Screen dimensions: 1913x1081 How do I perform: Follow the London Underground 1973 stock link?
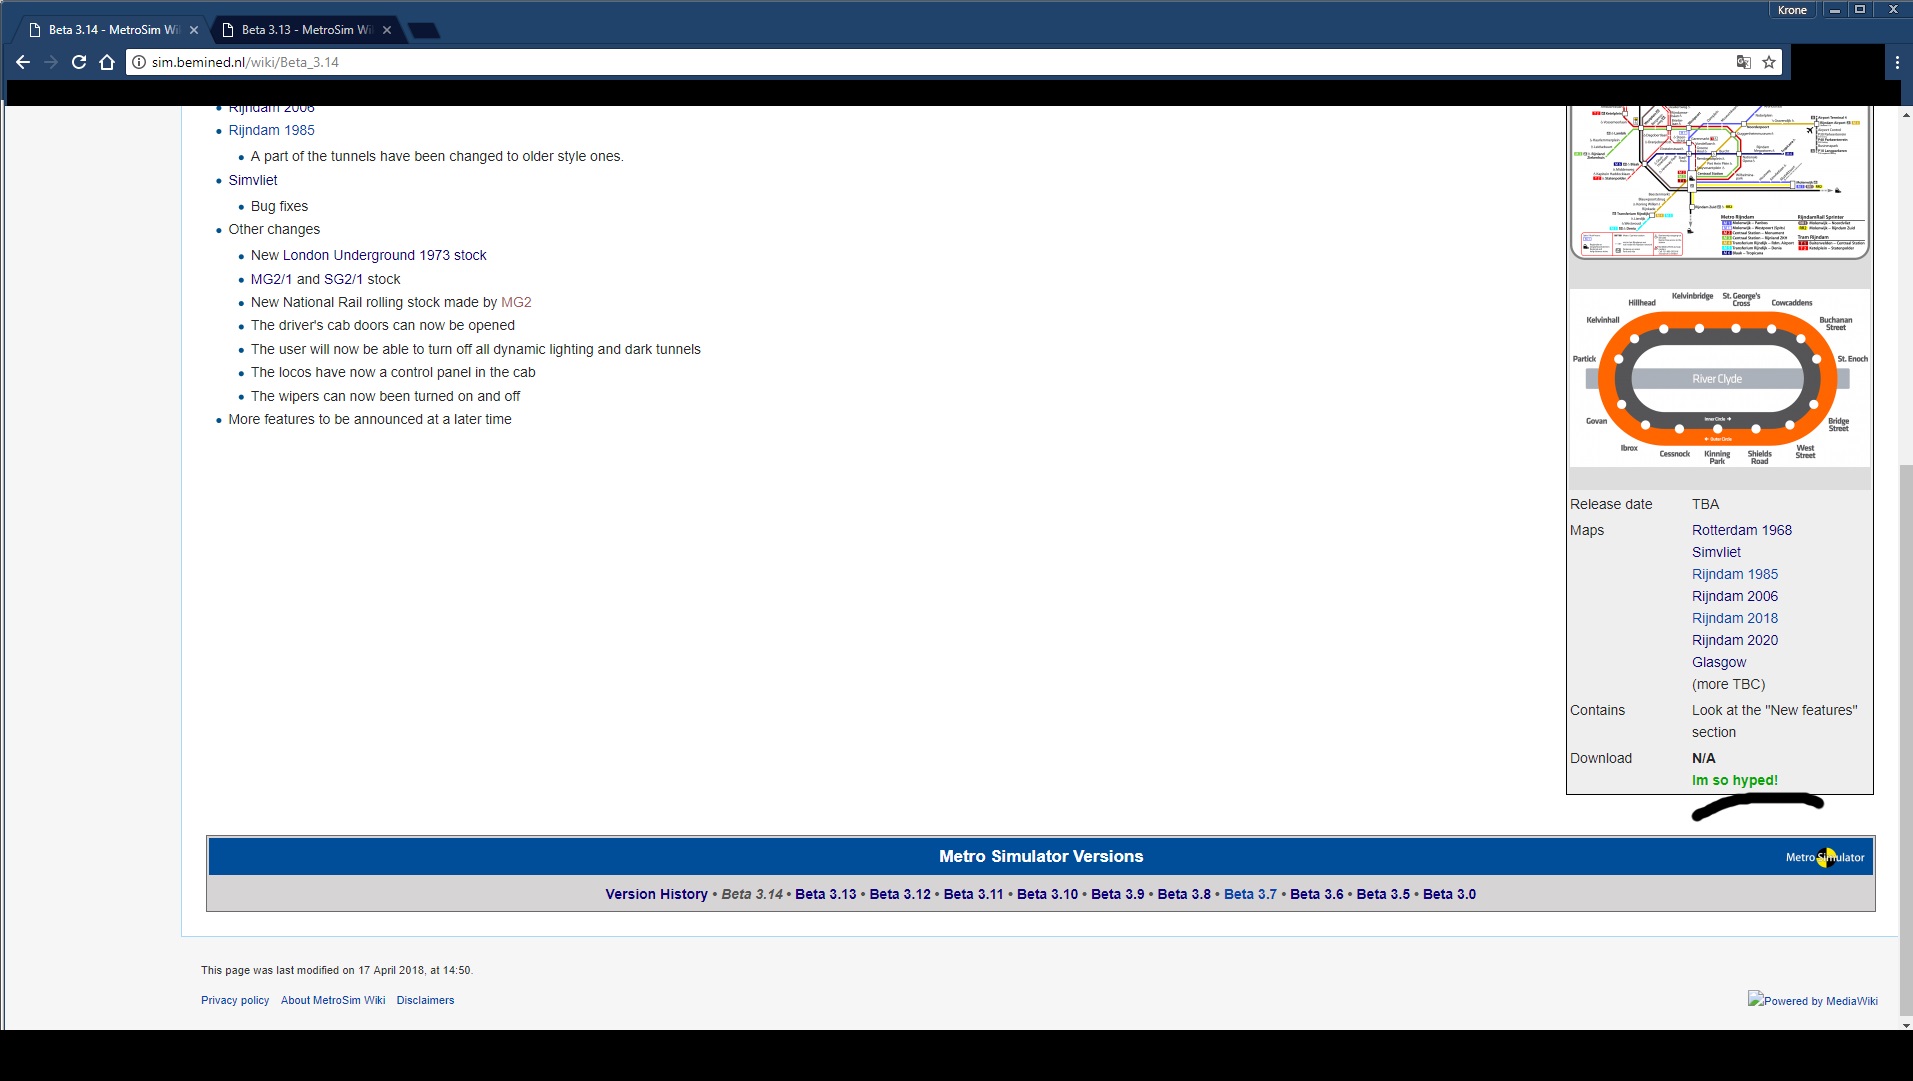click(x=385, y=255)
